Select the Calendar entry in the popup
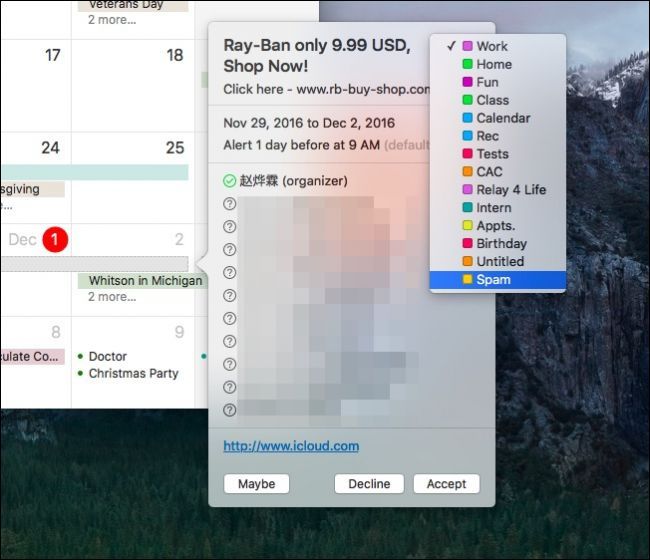Image resolution: width=650 pixels, height=560 pixels. 497,118
